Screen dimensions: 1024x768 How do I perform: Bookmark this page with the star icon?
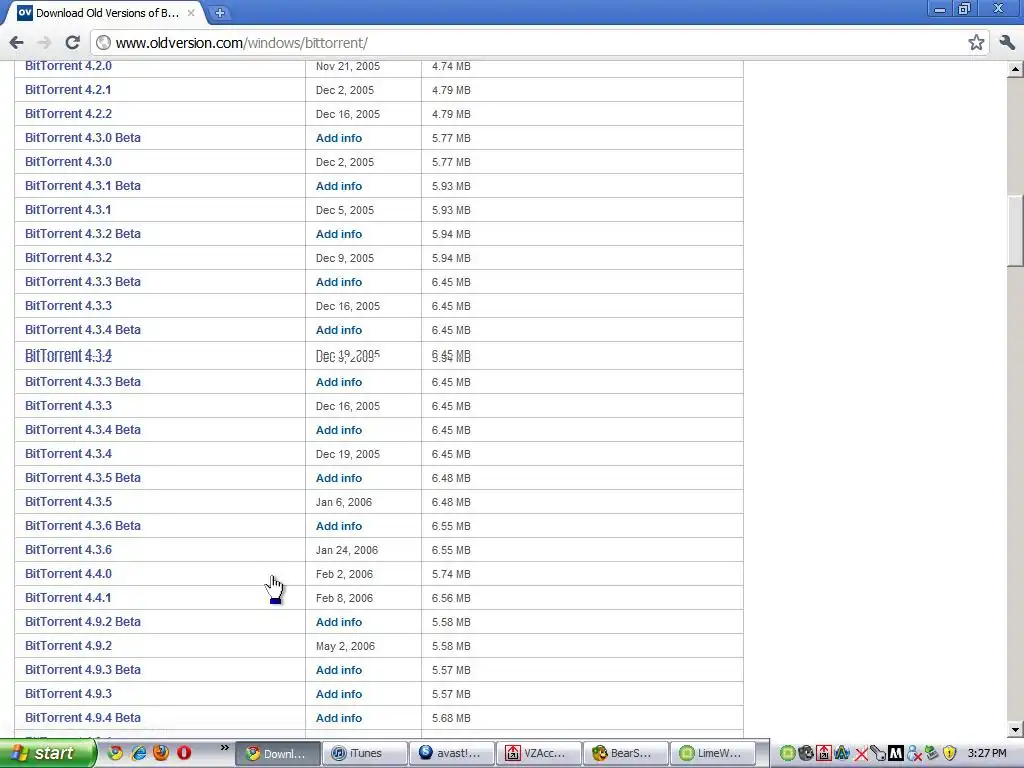point(976,43)
